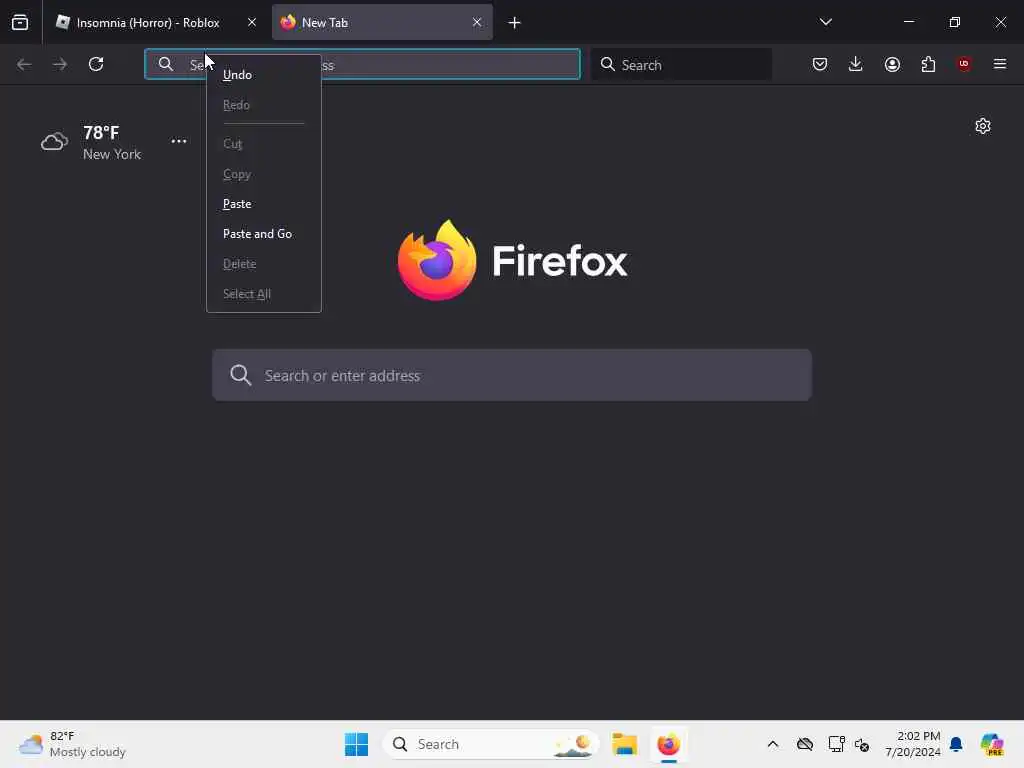Click the display/network tray icon
Image resolution: width=1024 pixels, height=768 pixels.
coord(836,744)
